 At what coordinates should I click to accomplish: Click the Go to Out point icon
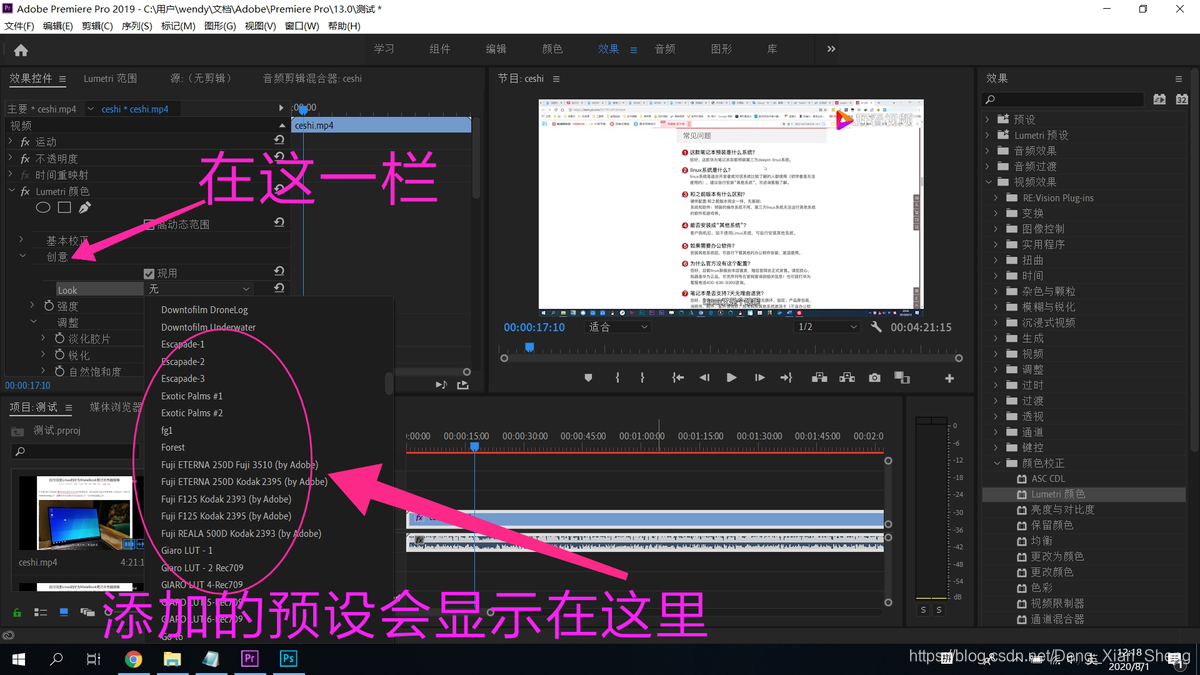[786, 378]
